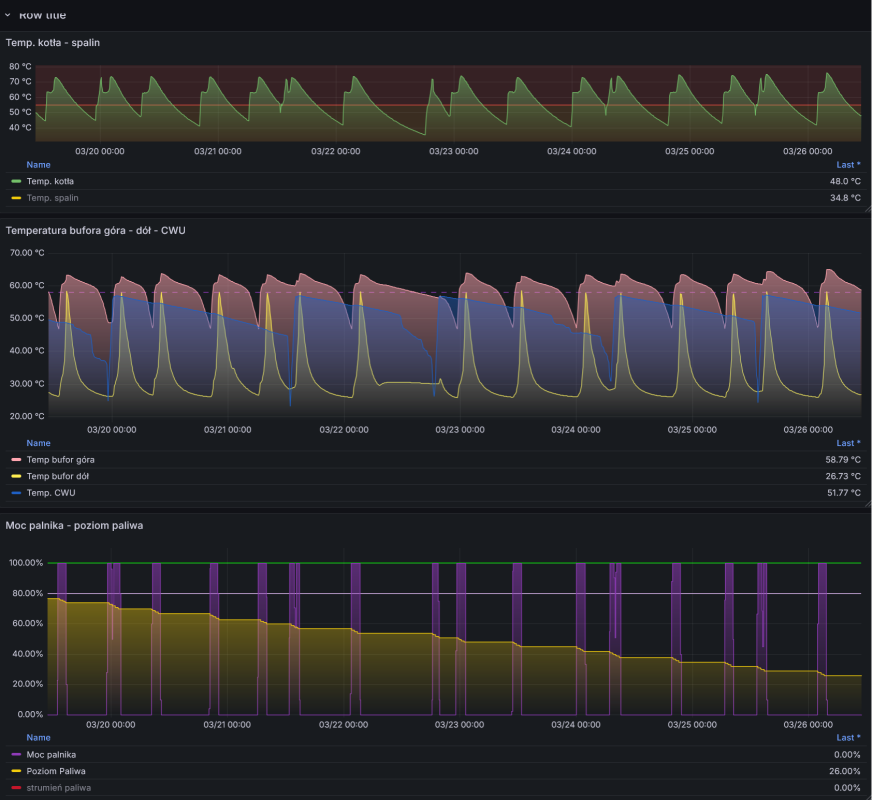Sort the first panel legend by Last value
The width and height of the screenshot is (872, 800).
pyautogui.click(x=846, y=164)
